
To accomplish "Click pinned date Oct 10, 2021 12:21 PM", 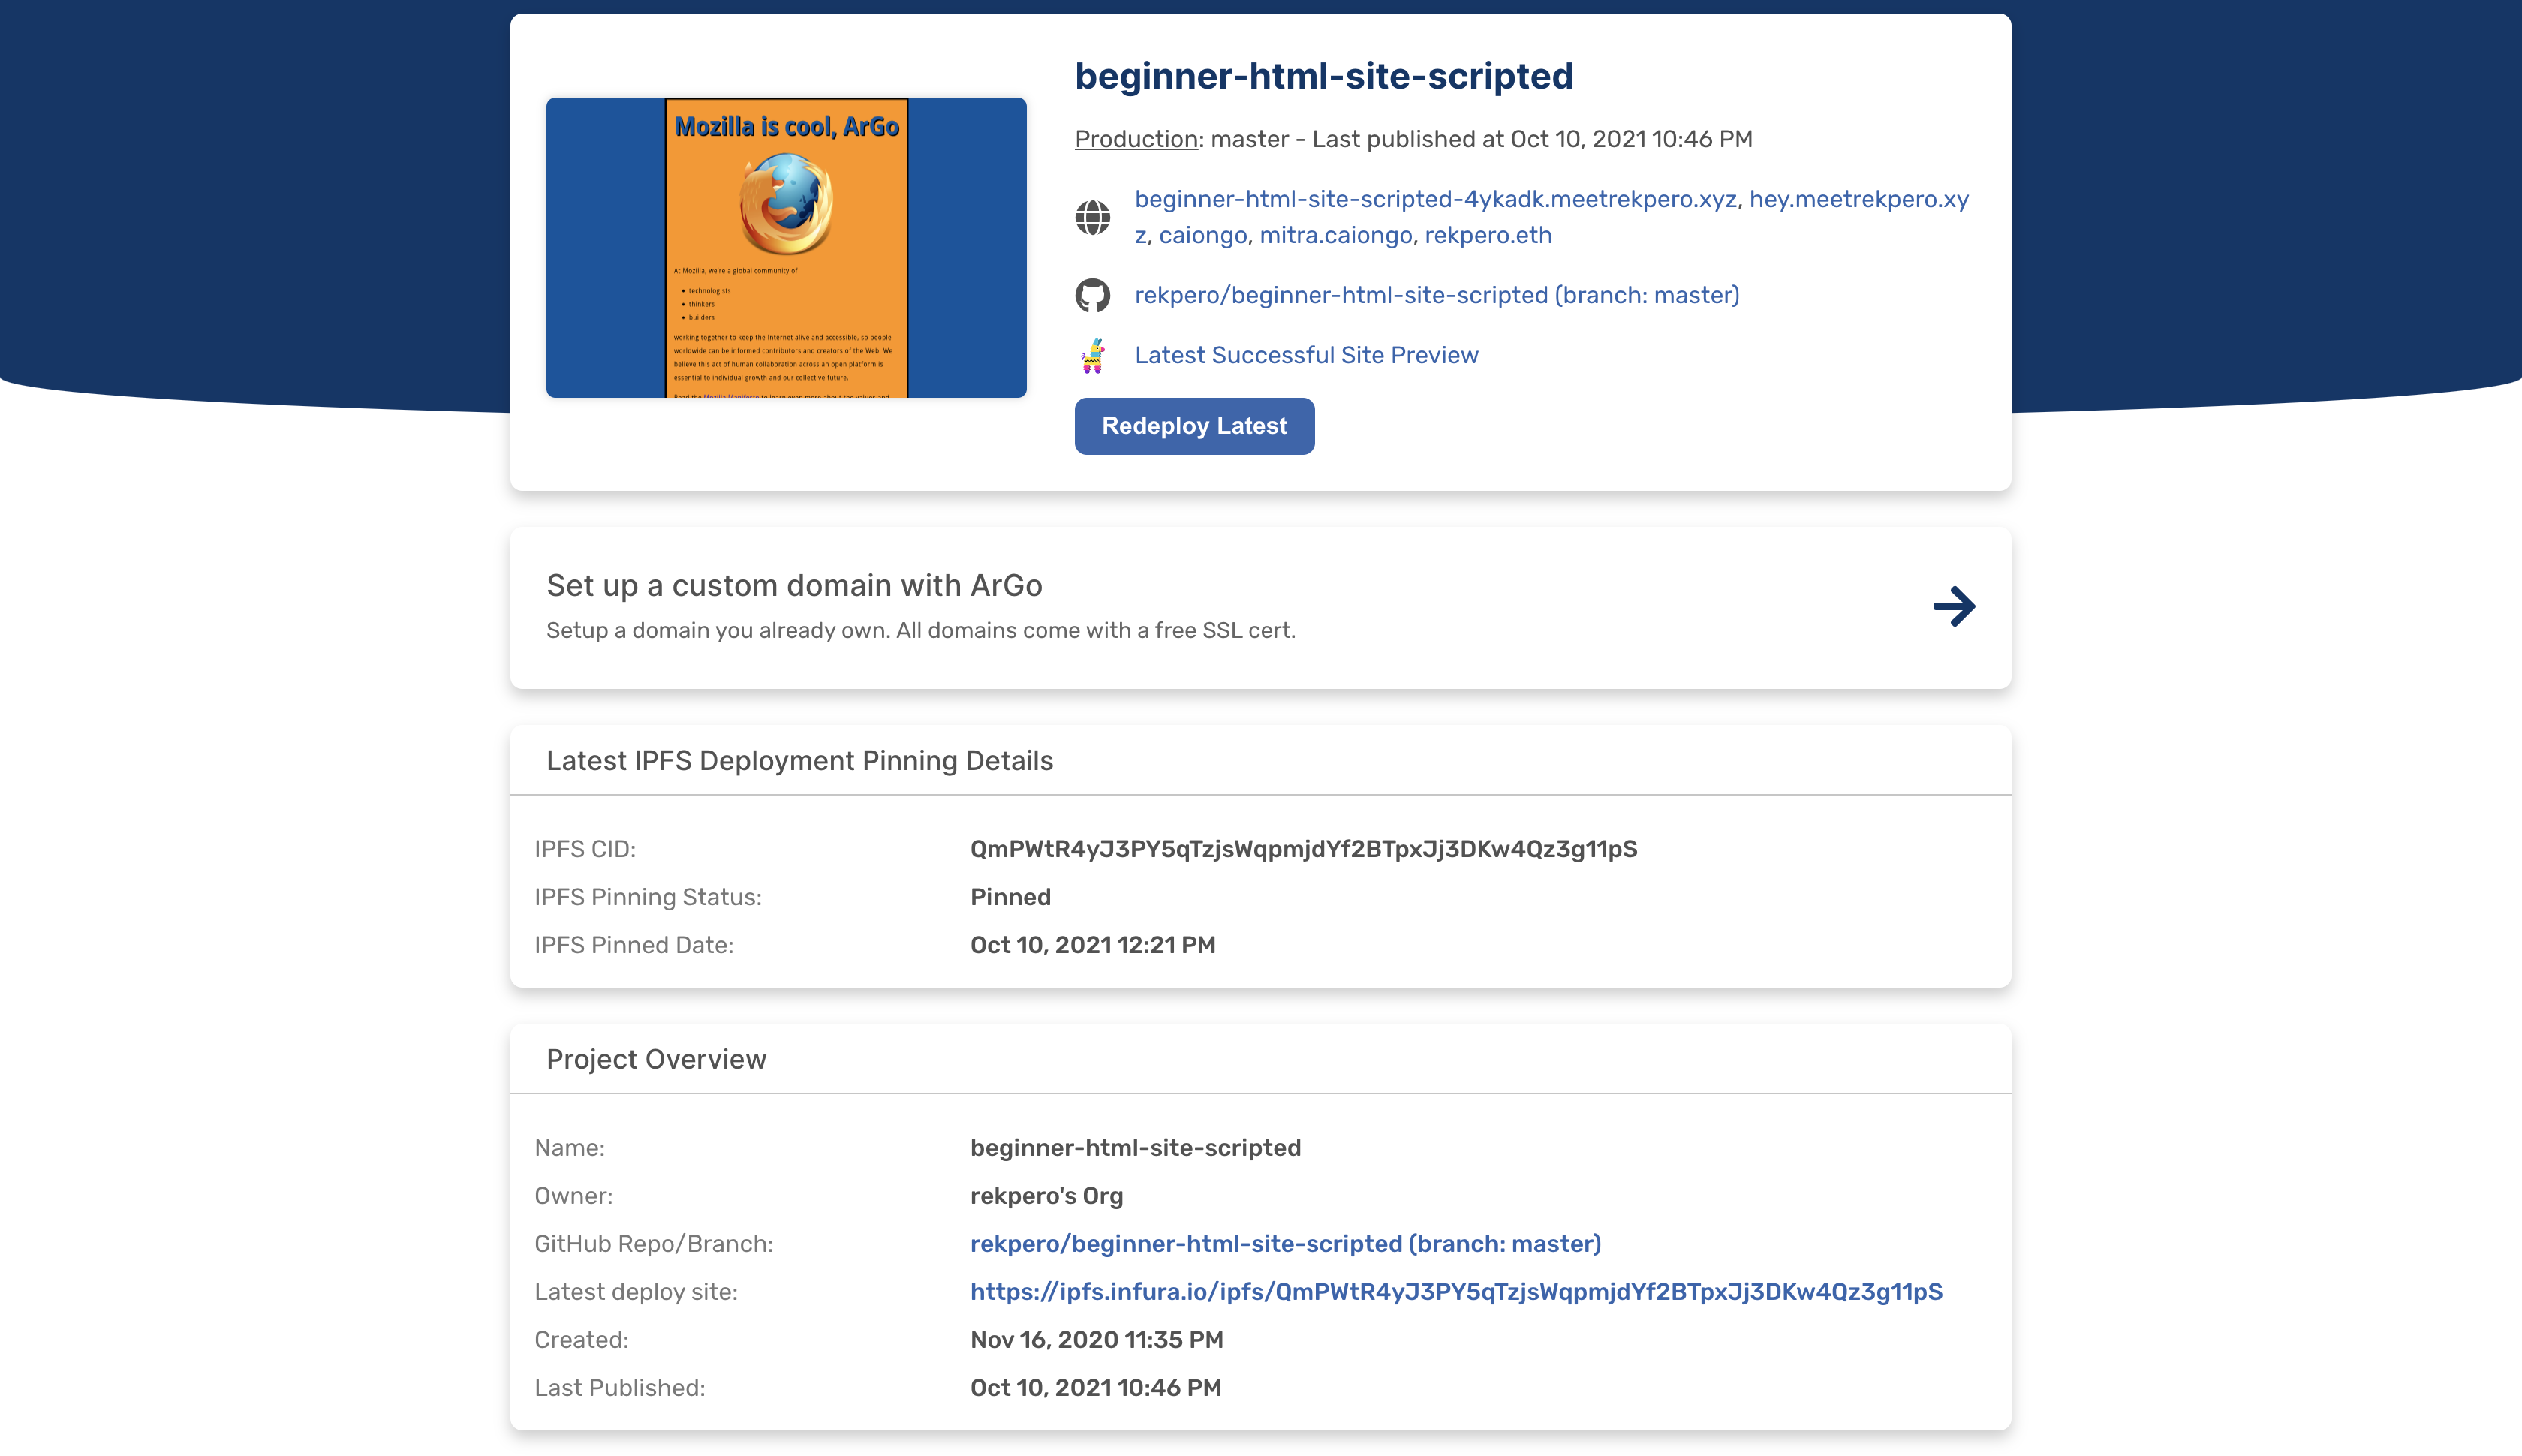I will click(x=1092, y=945).
